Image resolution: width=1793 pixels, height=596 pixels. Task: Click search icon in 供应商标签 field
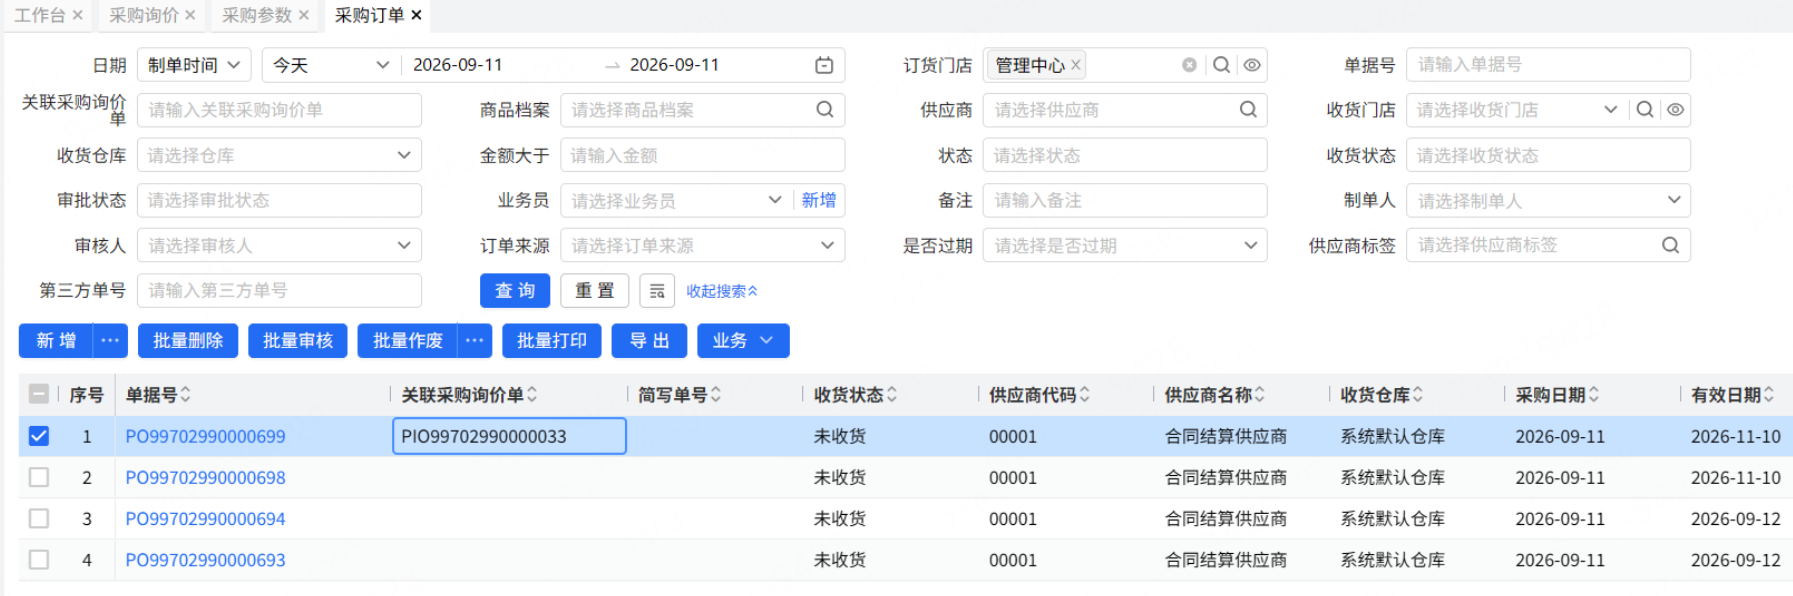[x=1671, y=245]
